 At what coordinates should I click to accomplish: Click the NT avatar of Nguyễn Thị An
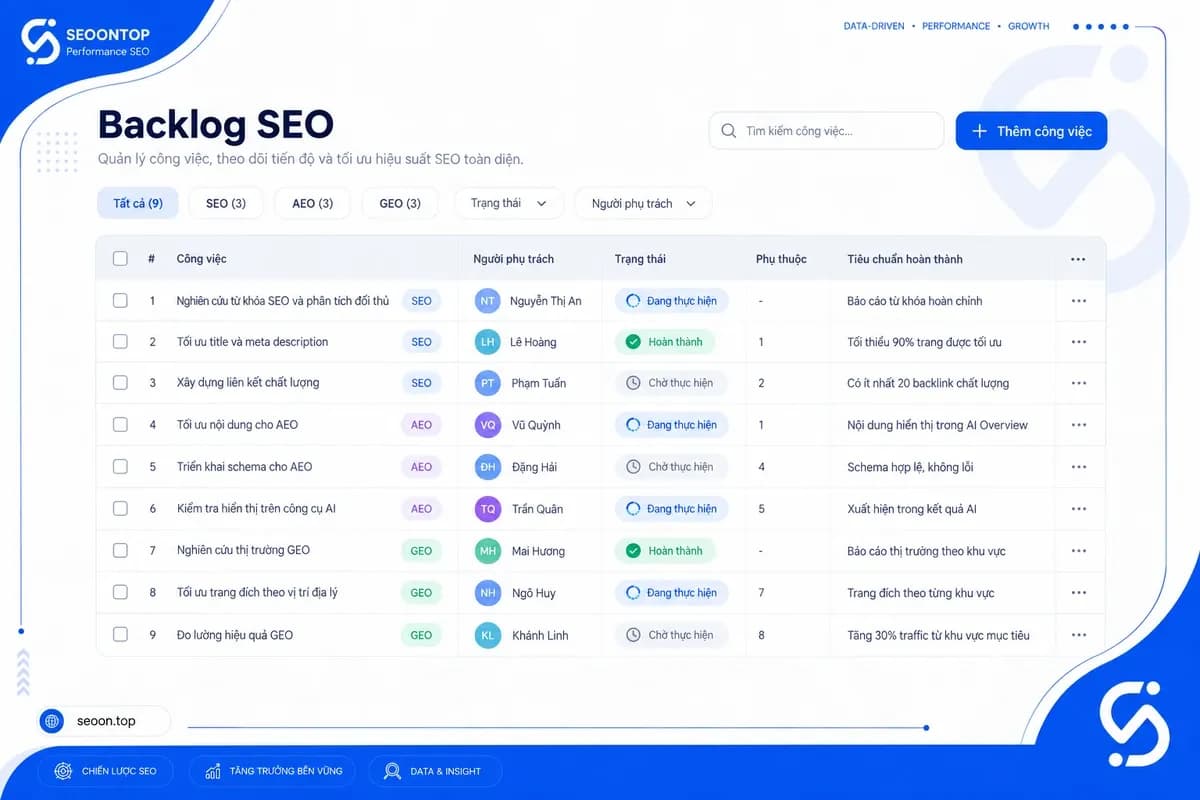tap(487, 300)
